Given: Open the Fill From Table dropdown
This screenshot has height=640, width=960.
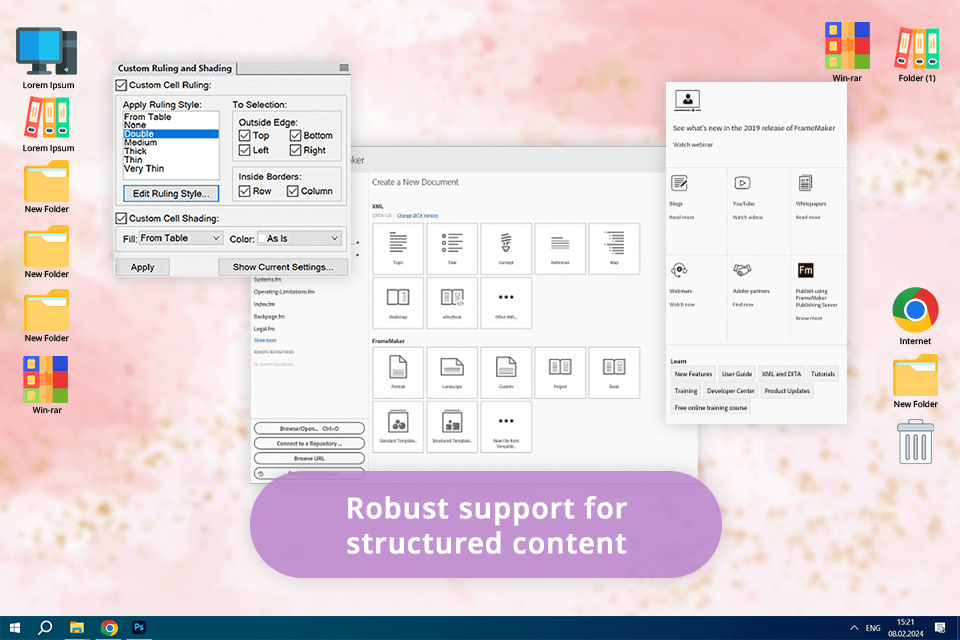Looking at the screenshot, I should coord(180,238).
